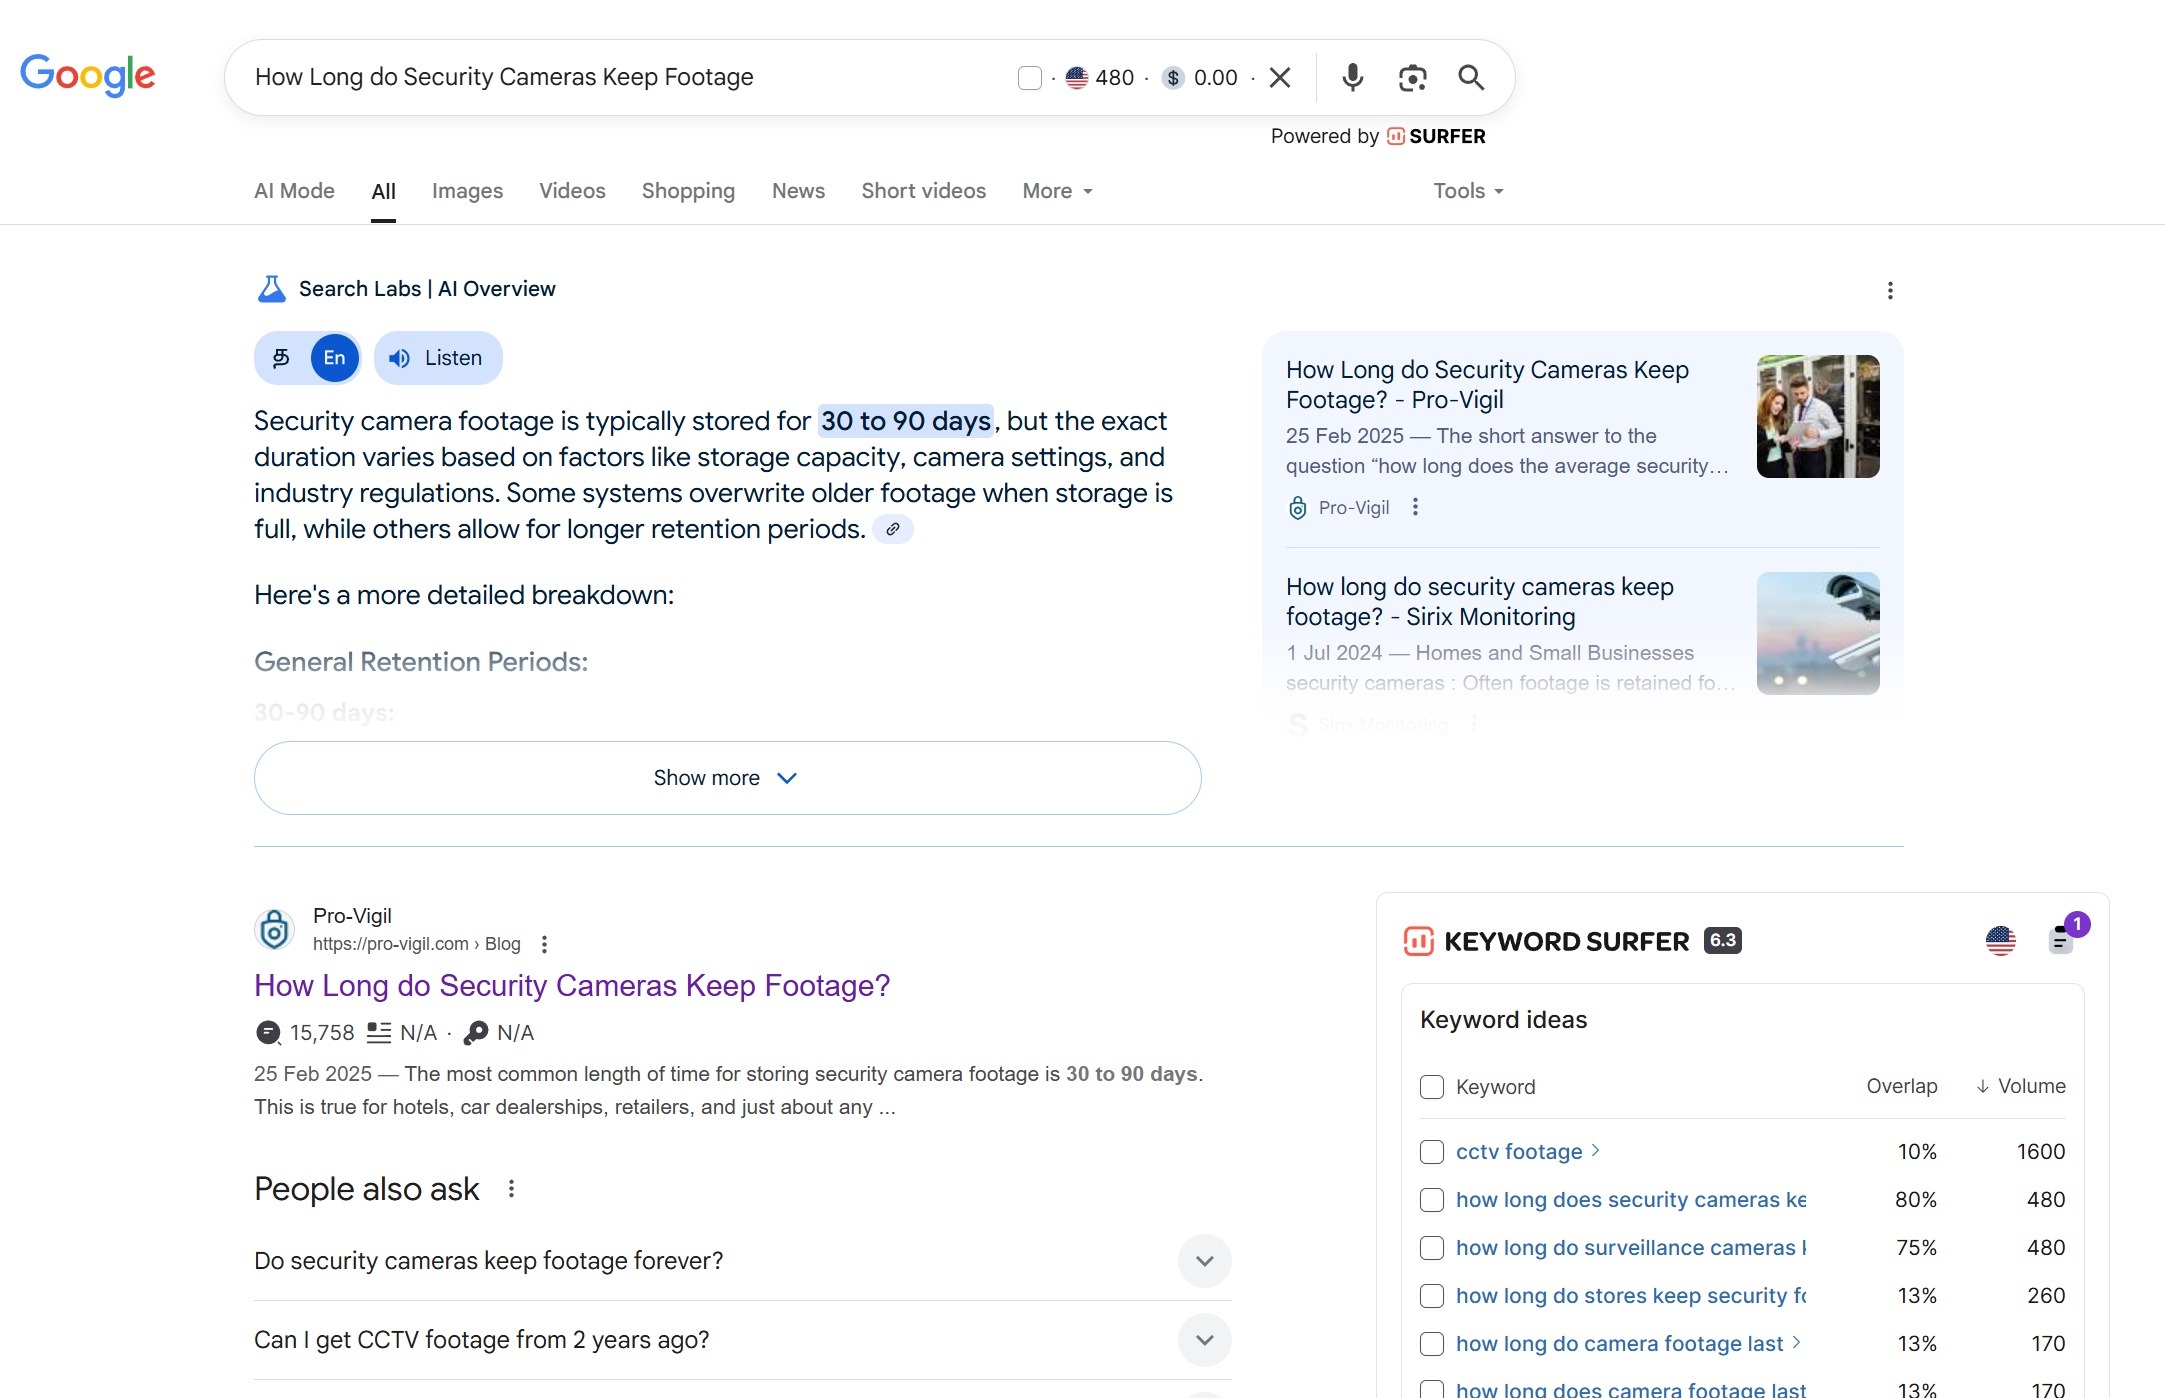Open the three-dot menu on the AI Overview
The width and height of the screenshot is (2165, 1398).
1890,290
